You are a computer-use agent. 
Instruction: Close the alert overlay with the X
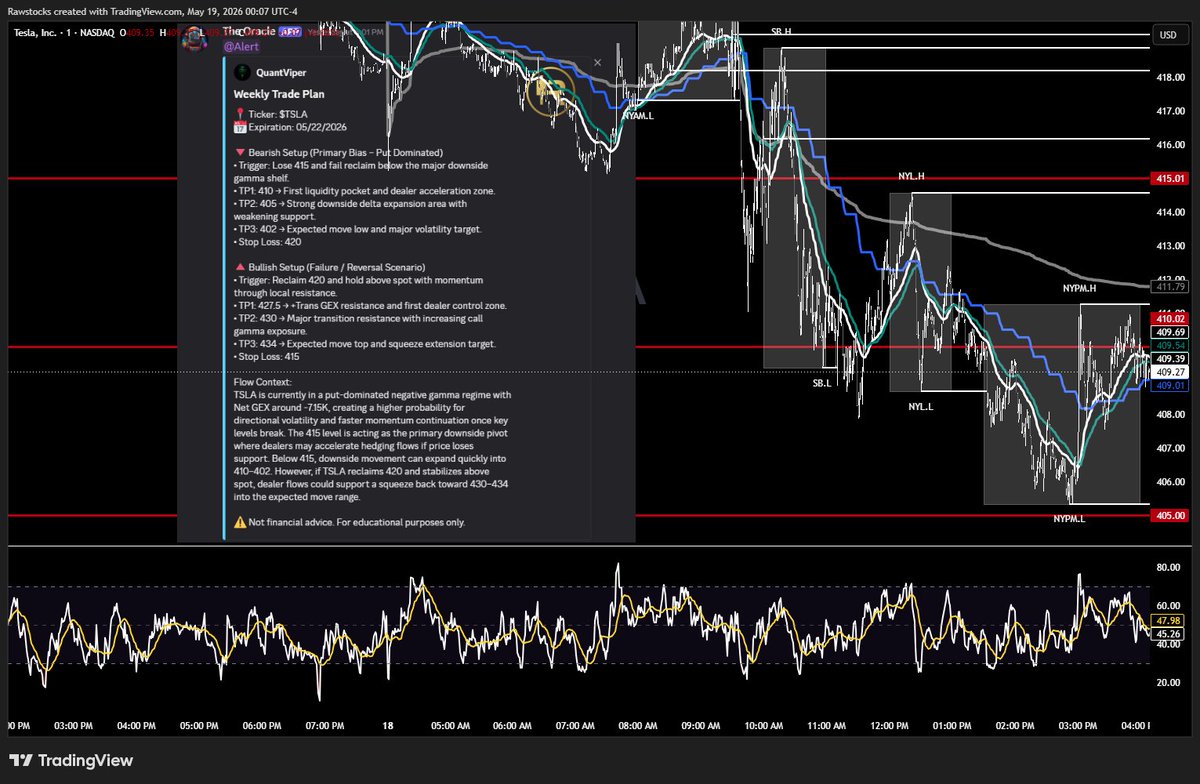597,62
